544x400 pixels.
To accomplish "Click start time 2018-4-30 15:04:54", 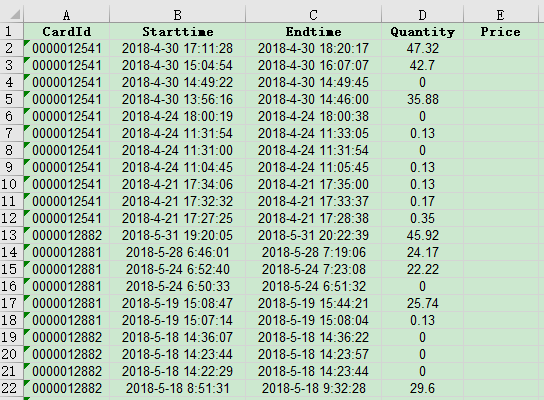I will tap(177, 65).
